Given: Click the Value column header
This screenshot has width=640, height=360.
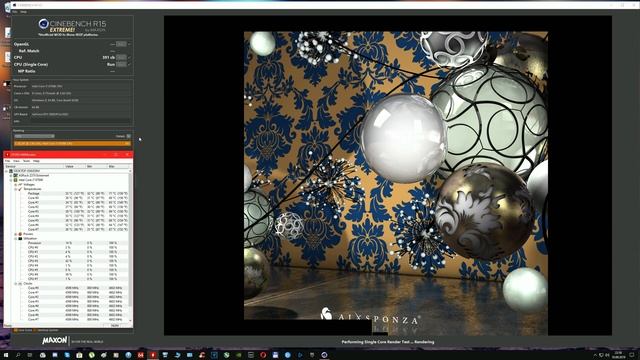Looking at the screenshot, I should pyautogui.click(x=75, y=167).
